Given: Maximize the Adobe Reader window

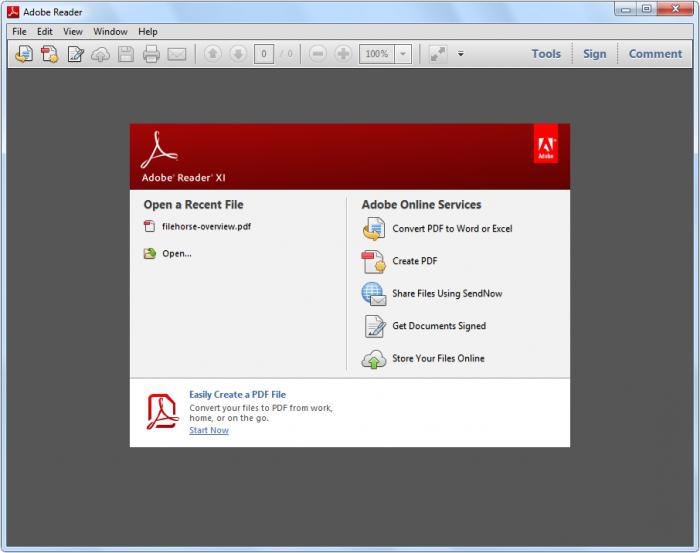Looking at the screenshot, I should (x=646, y=9).
